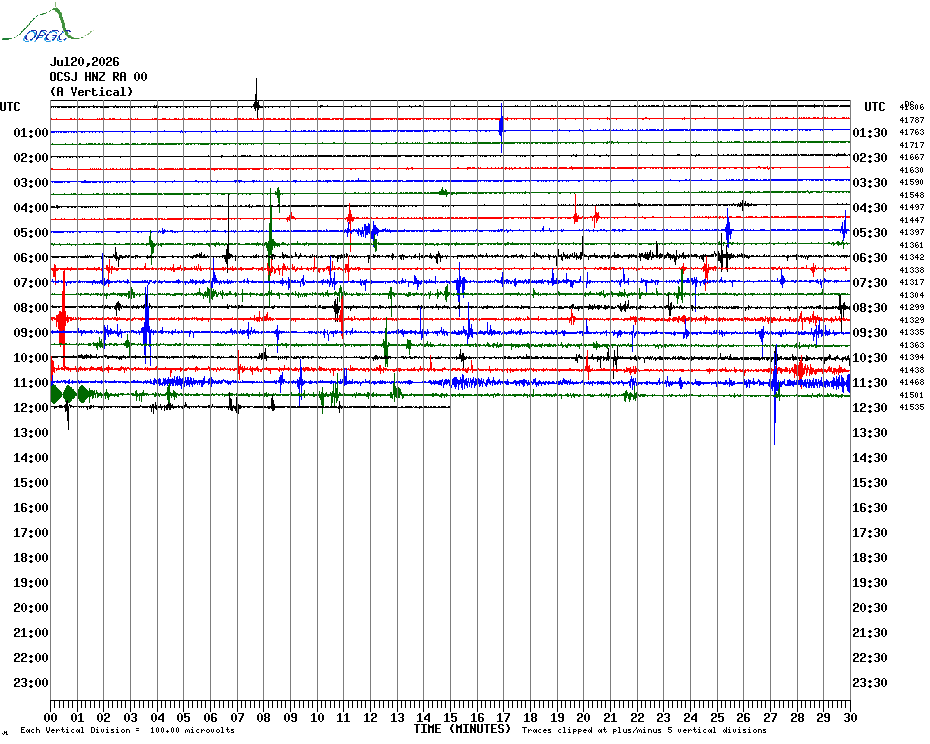Viewport: 930px width, 744px height.
Task: Click the 12:00 hour label
Action: (31, 408)
